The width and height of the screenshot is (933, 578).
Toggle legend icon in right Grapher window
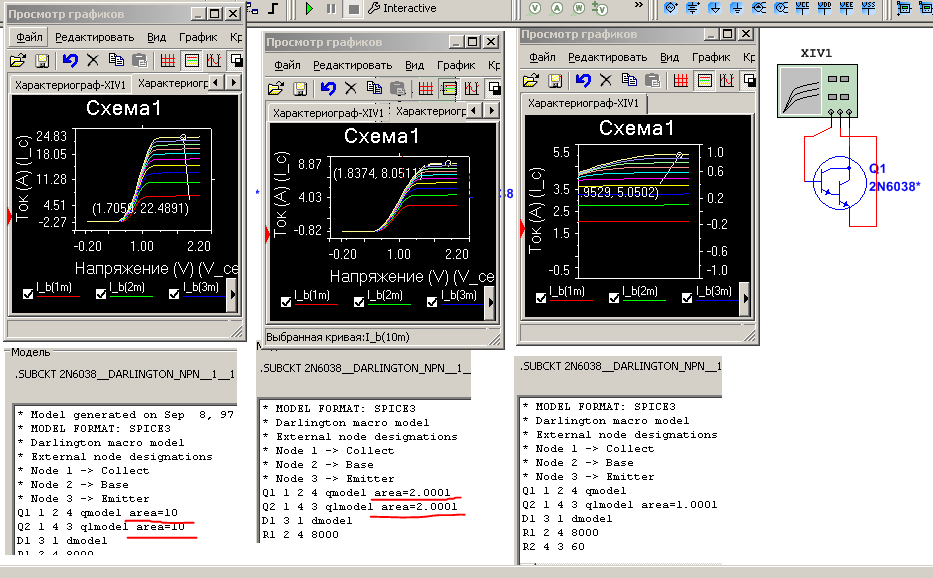pos(704,80)
